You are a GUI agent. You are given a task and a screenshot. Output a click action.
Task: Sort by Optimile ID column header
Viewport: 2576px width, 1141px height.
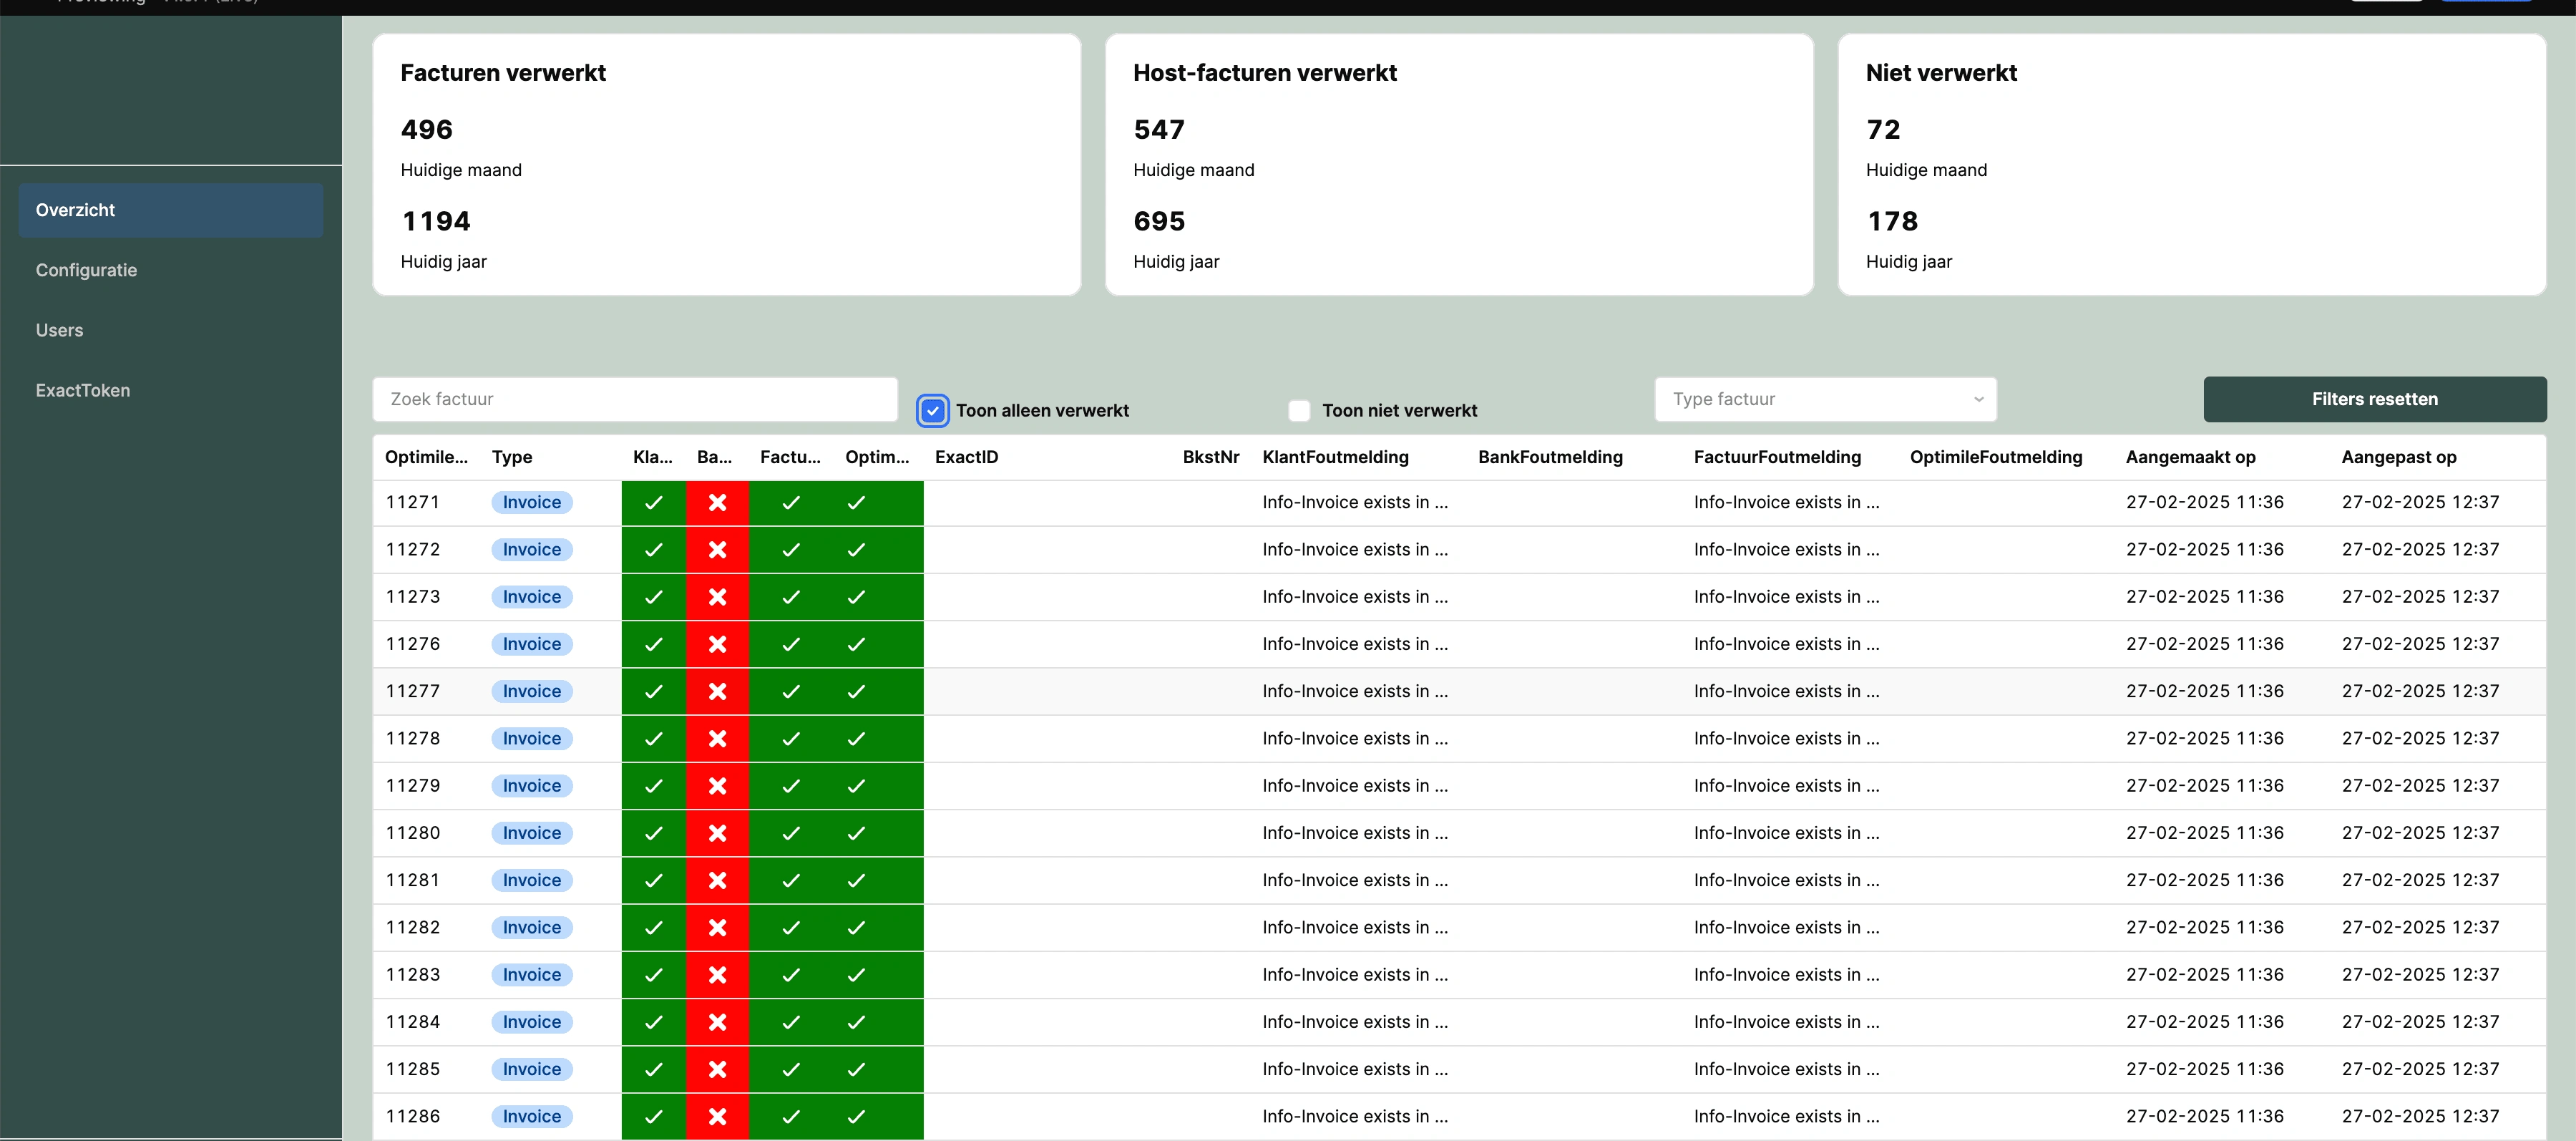(x=426, y=457)
